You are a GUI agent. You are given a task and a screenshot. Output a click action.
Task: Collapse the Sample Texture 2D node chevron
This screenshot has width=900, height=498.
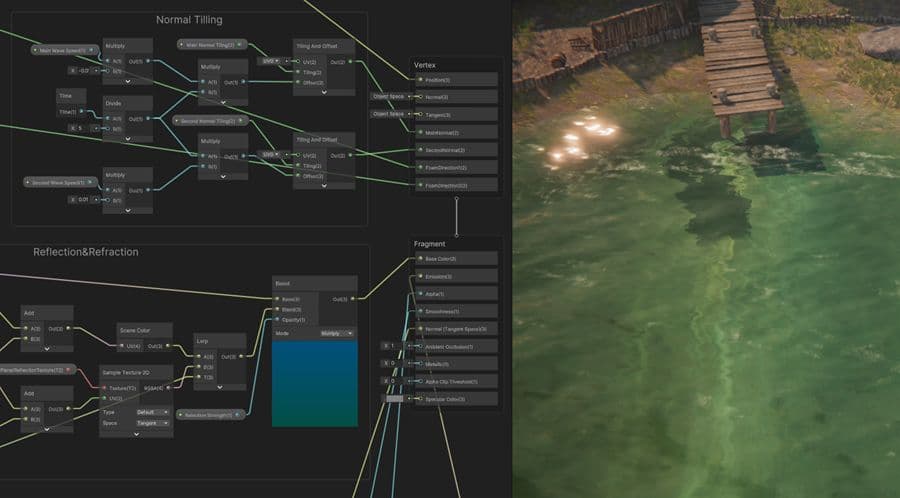(137, 434)
